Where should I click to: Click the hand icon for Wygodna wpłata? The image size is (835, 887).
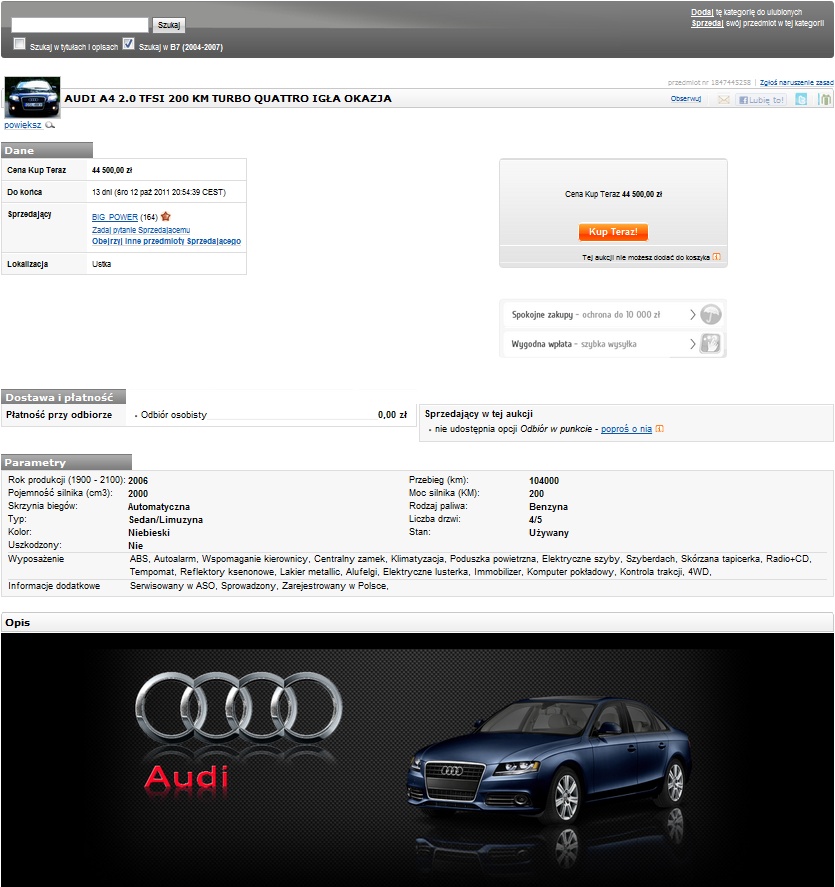click(710, 343)
